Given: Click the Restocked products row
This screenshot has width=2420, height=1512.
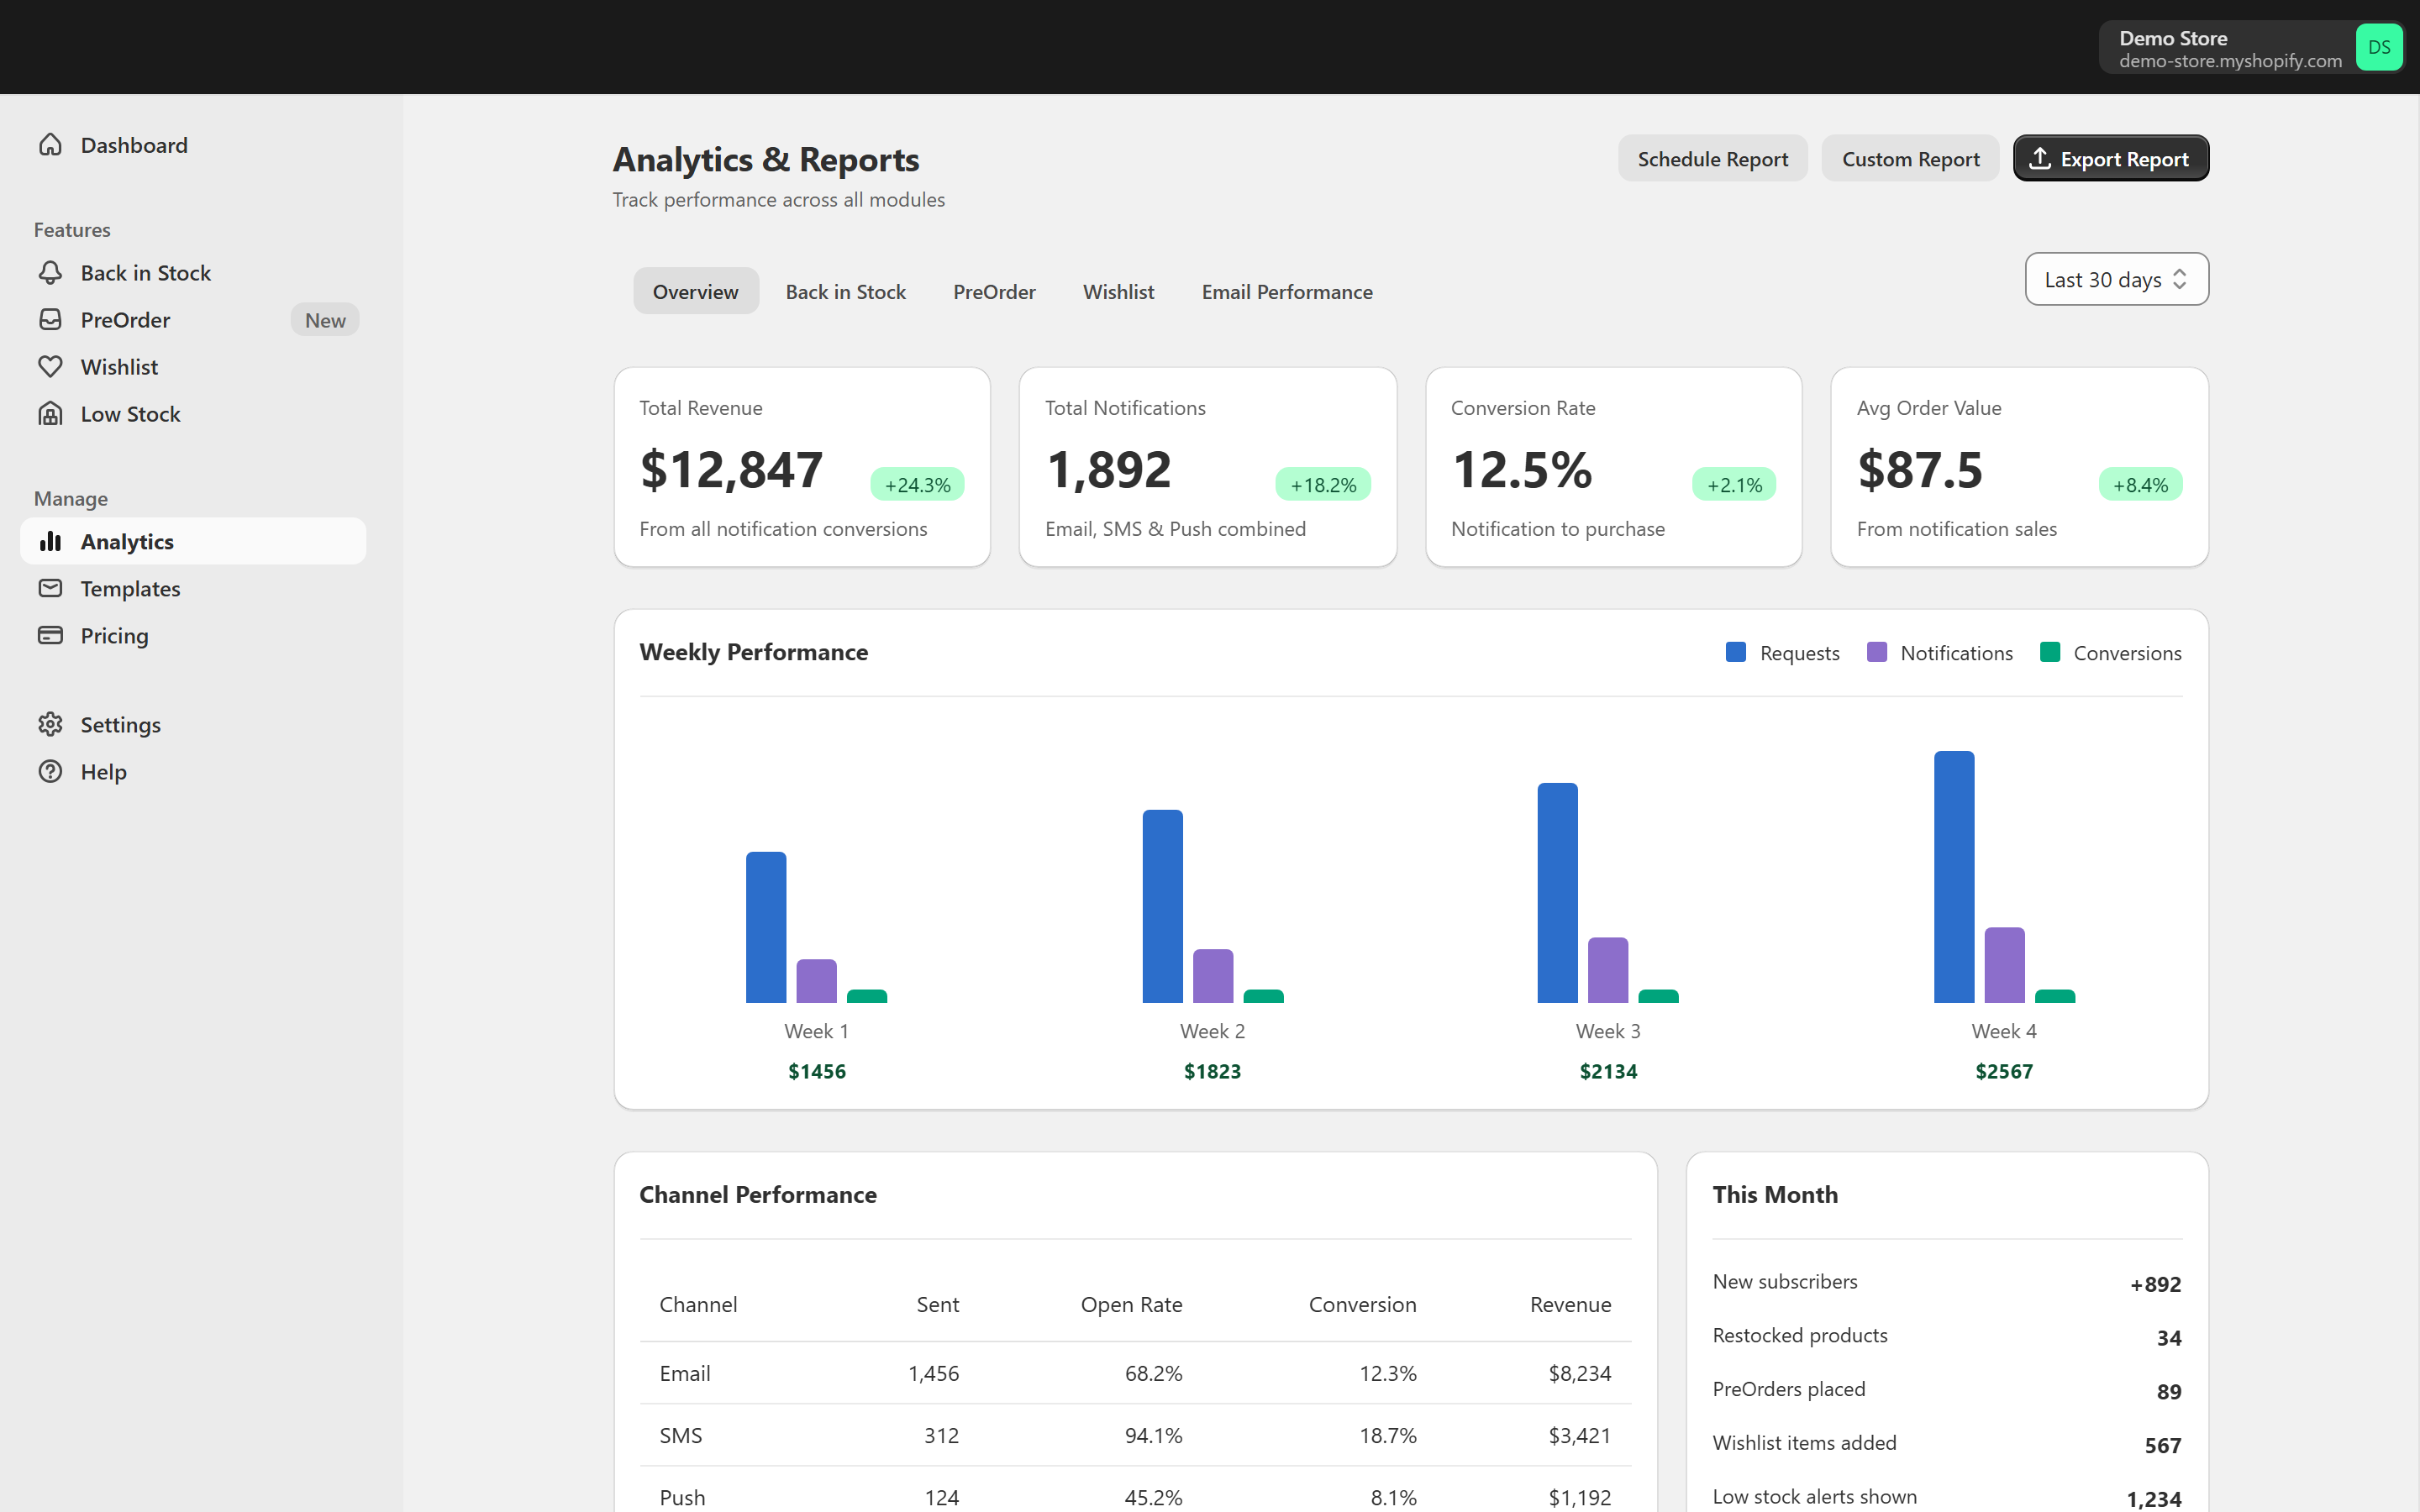Looking at the screenshot, I should (1947, 1336).
